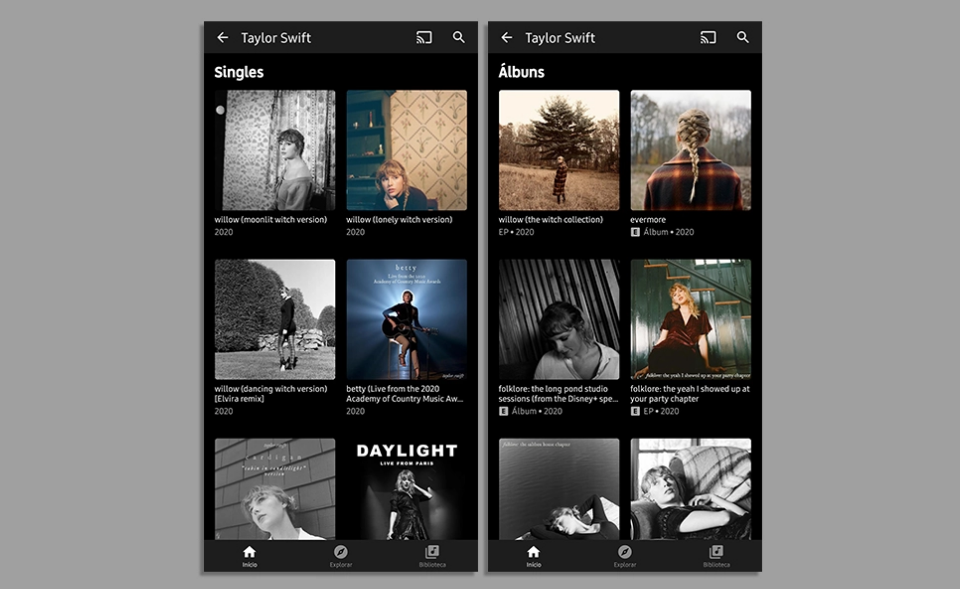
Task: Click 'willow (the witch collection)' title
Action: 550,219
